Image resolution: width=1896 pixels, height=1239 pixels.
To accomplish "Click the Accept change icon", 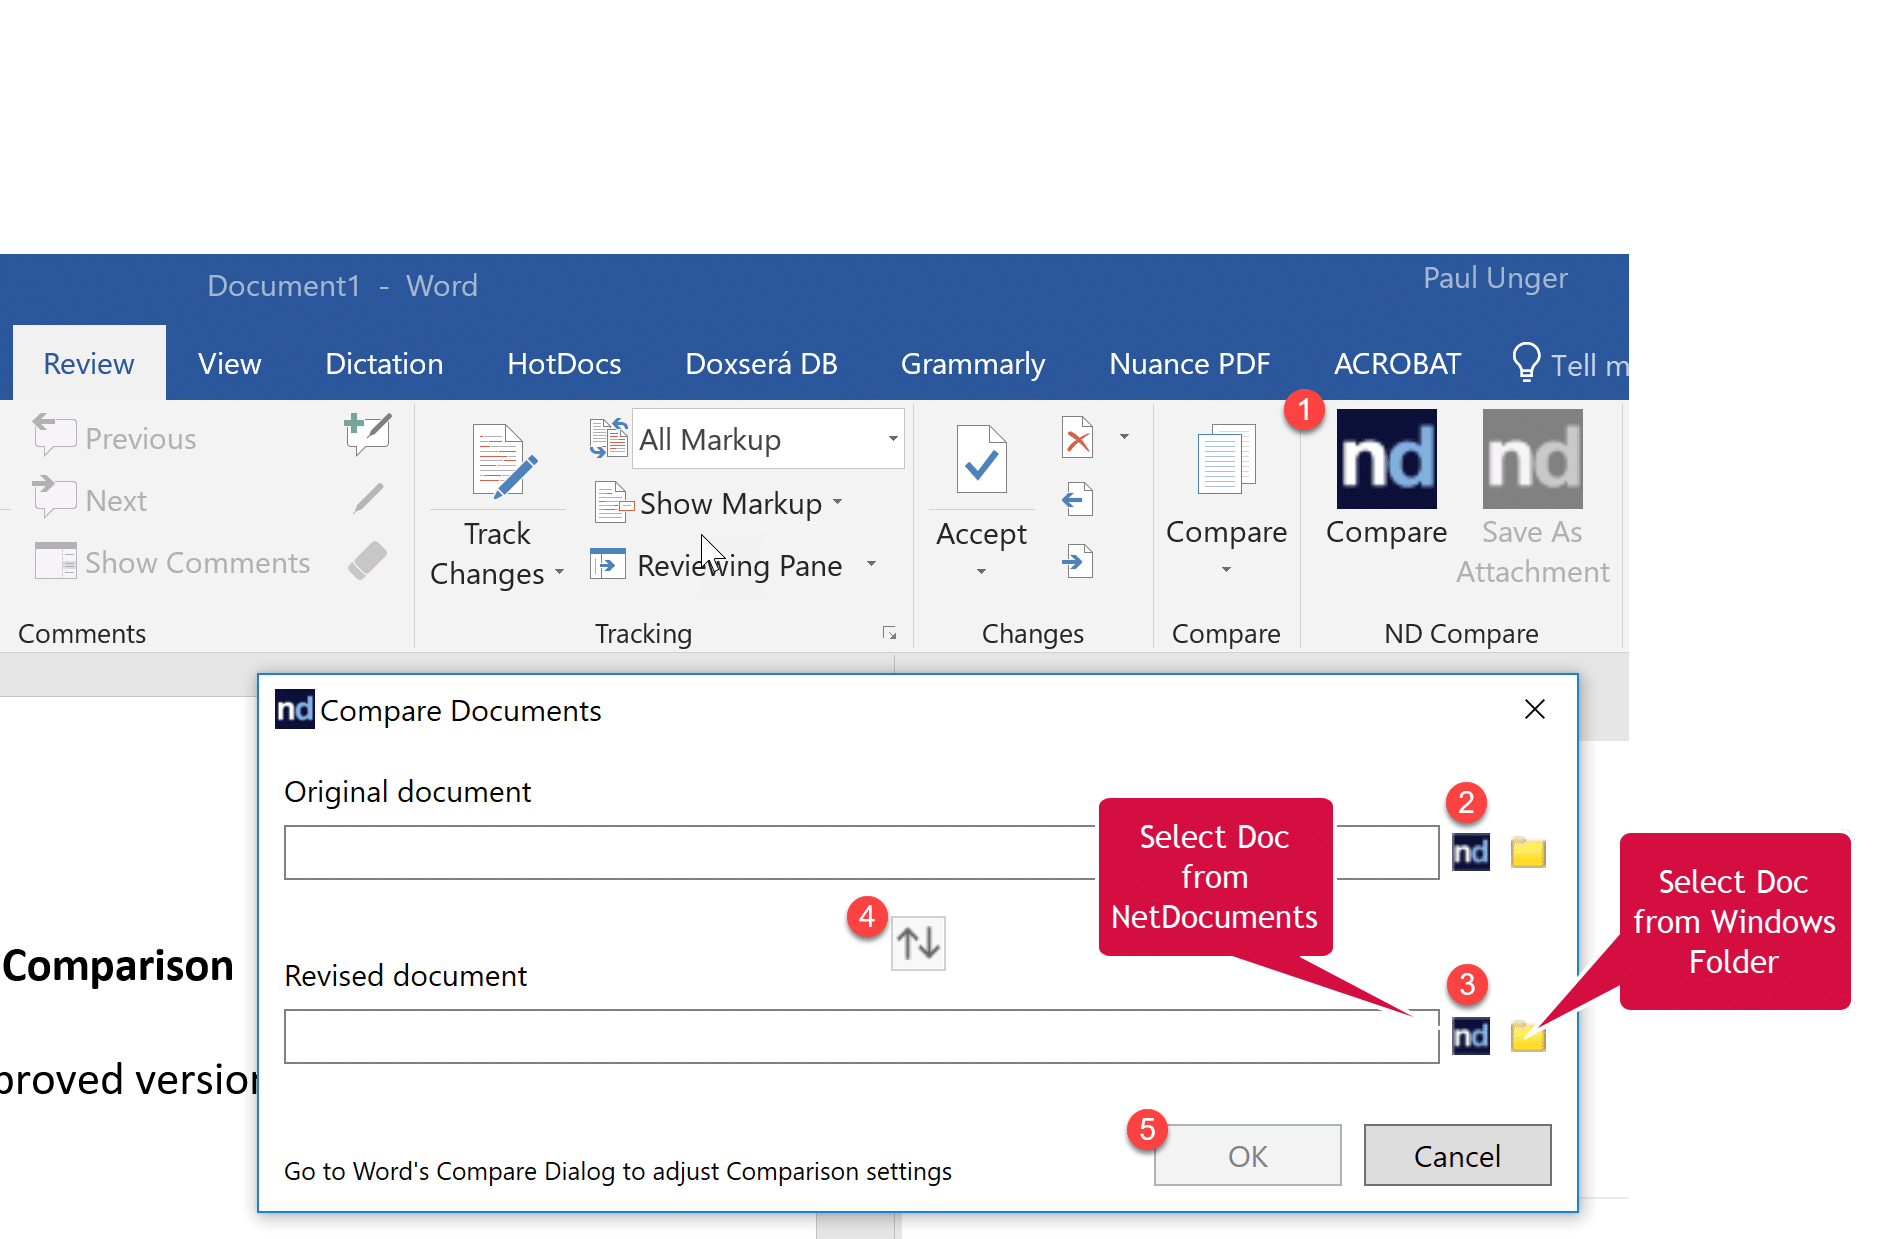I will tap(981, 460).
